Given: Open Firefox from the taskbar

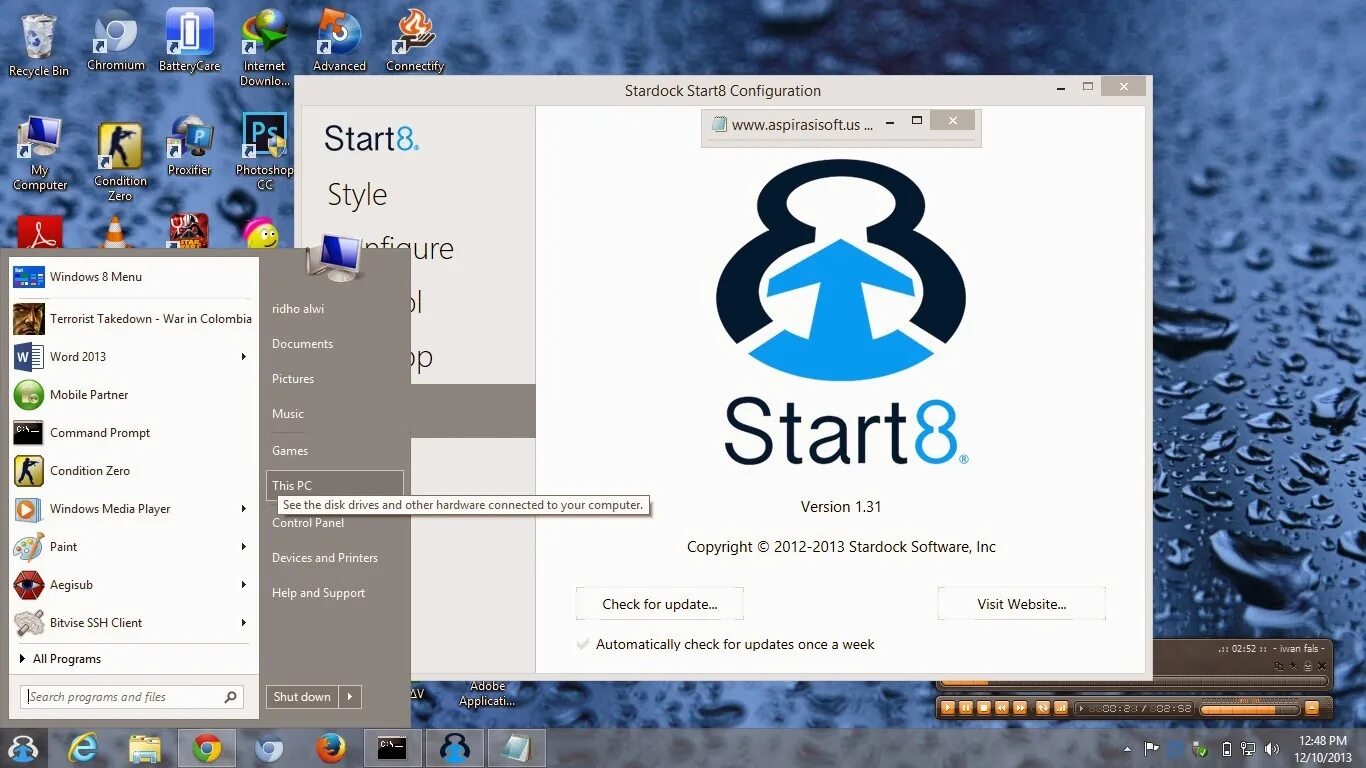Looking at the screenshot, I should pyautogui.click(x=330, y=748).
